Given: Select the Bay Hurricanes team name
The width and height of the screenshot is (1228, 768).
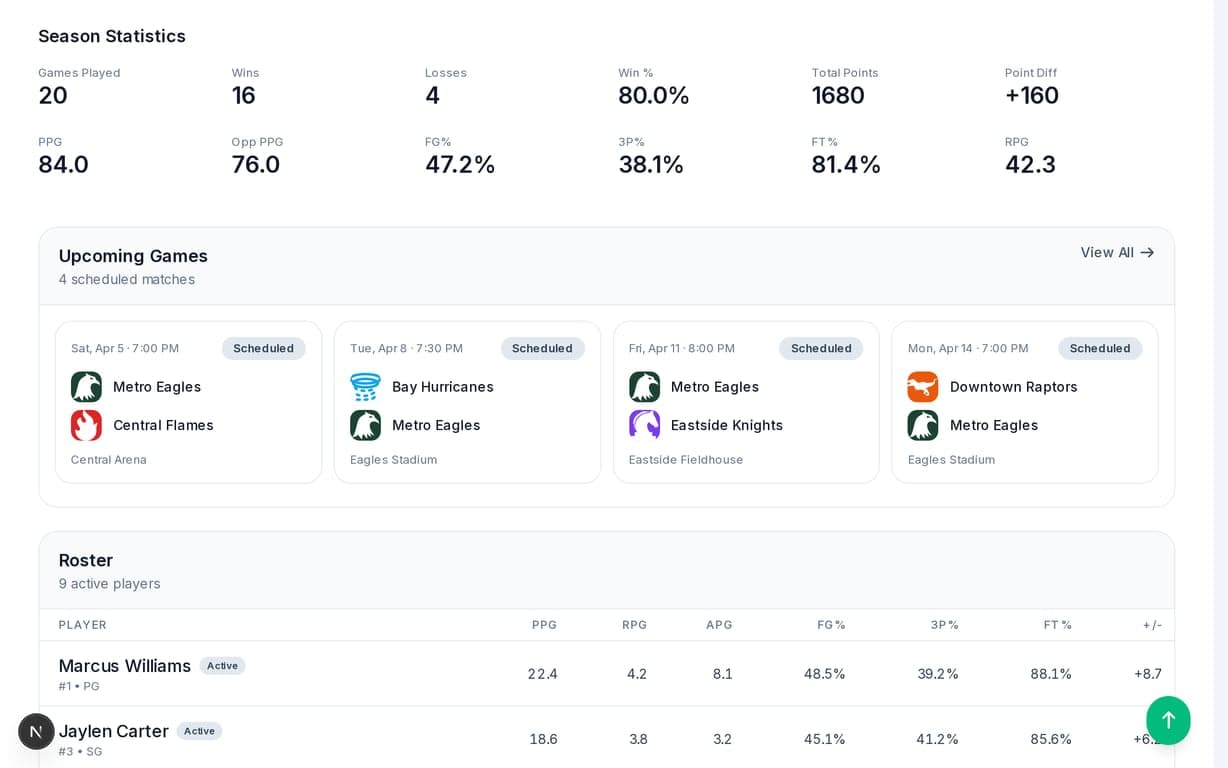Looking at the screenshot, I should pyautogui.click(x=442, y=387).
